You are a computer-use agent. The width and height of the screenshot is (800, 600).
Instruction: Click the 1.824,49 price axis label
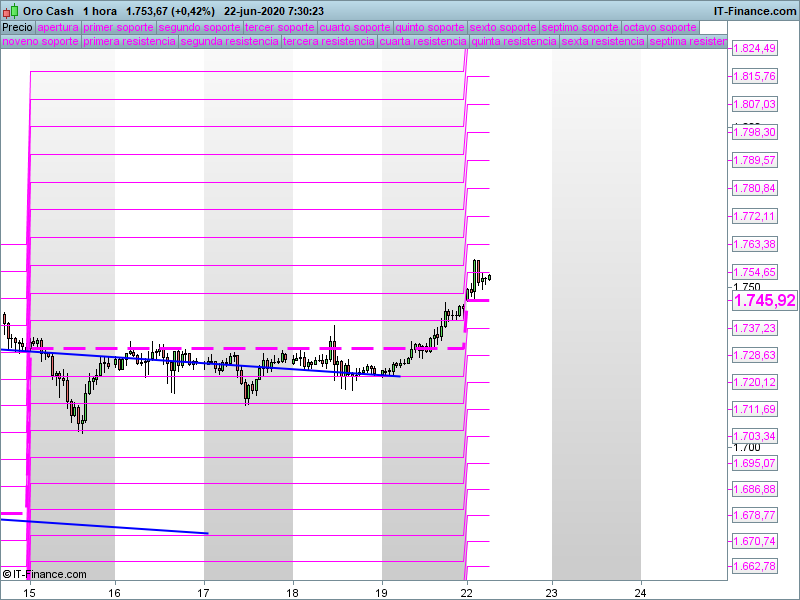(754, 49)
